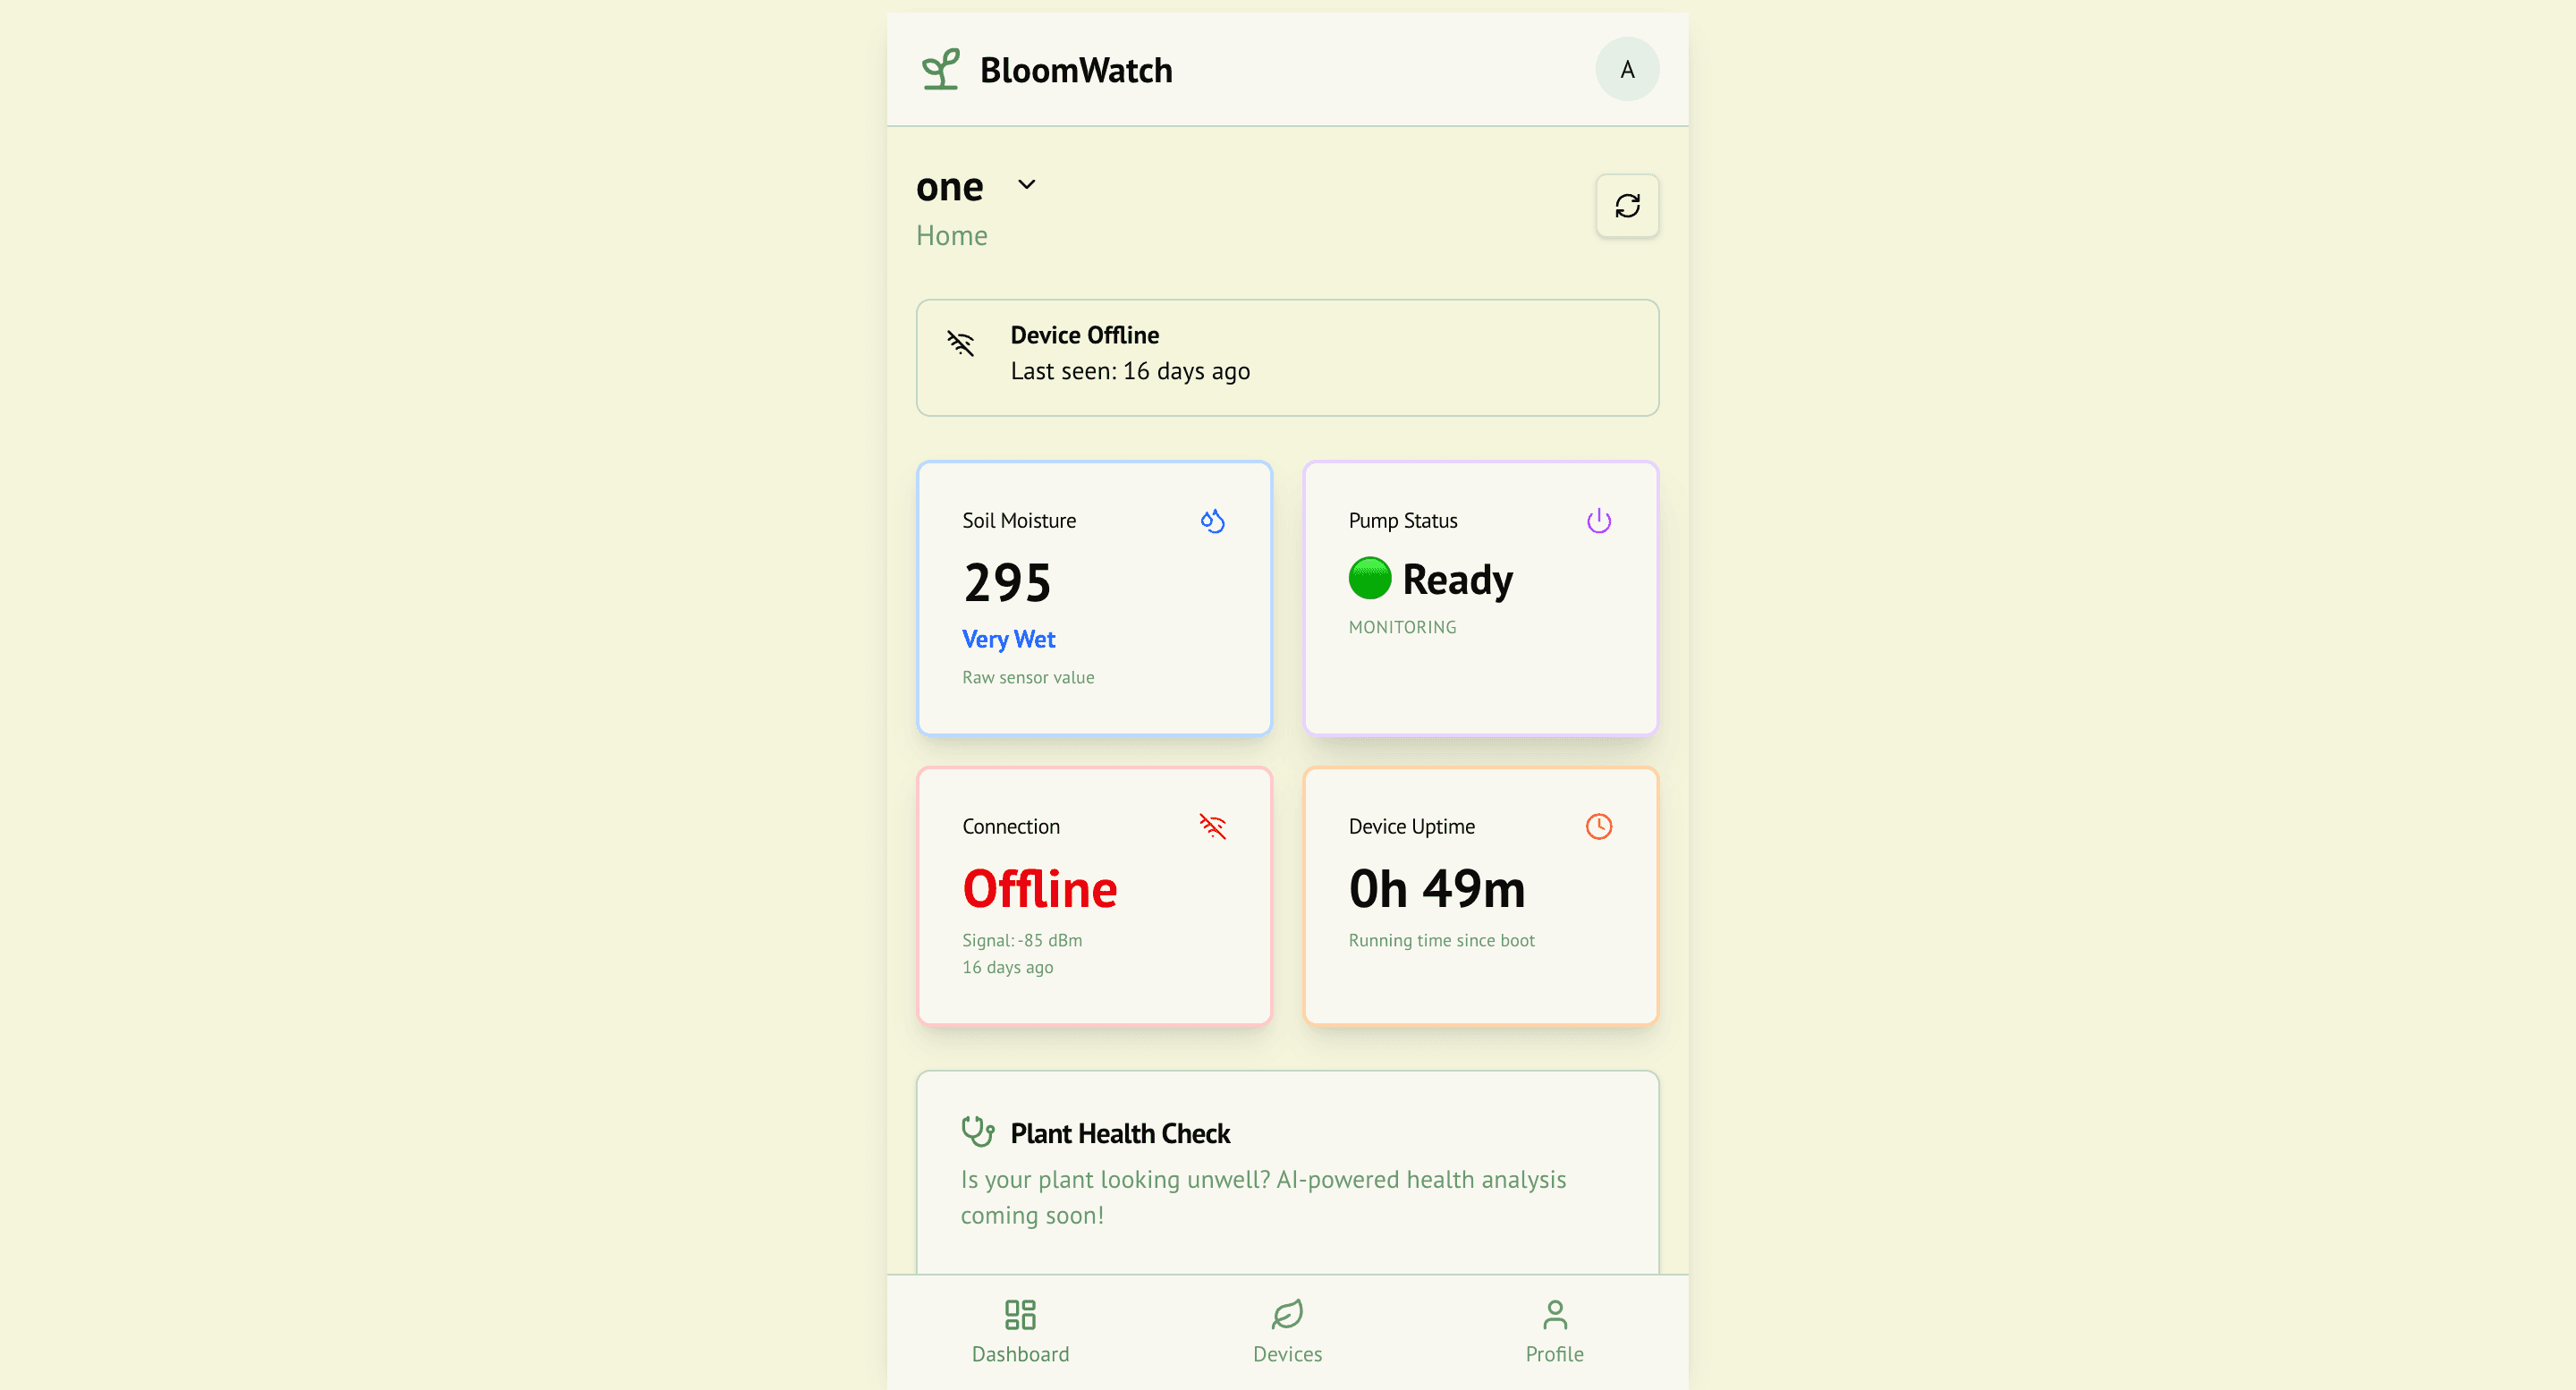
Task: Click the Very Wet moisture level indicator
Action: tap(1008, 638)
